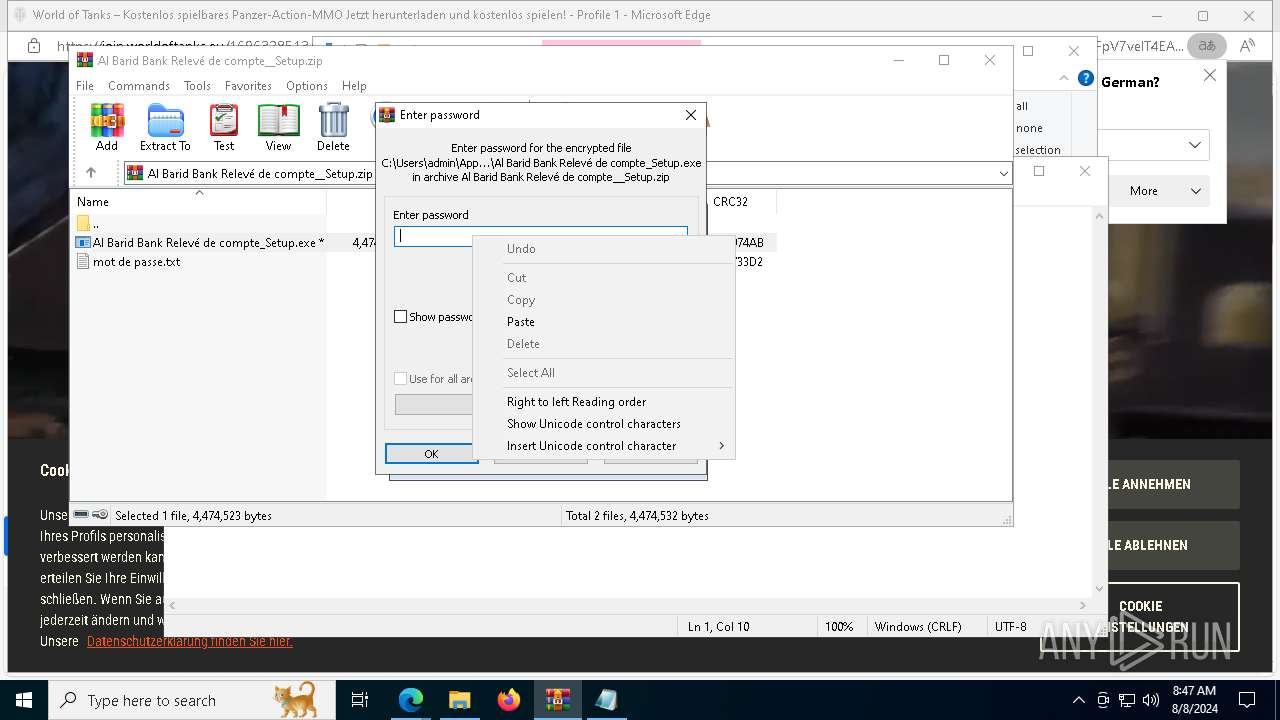Open Task View on taskbar
Image resolution: width=1280 pixels, height=720 pixels.
[360, 700]
